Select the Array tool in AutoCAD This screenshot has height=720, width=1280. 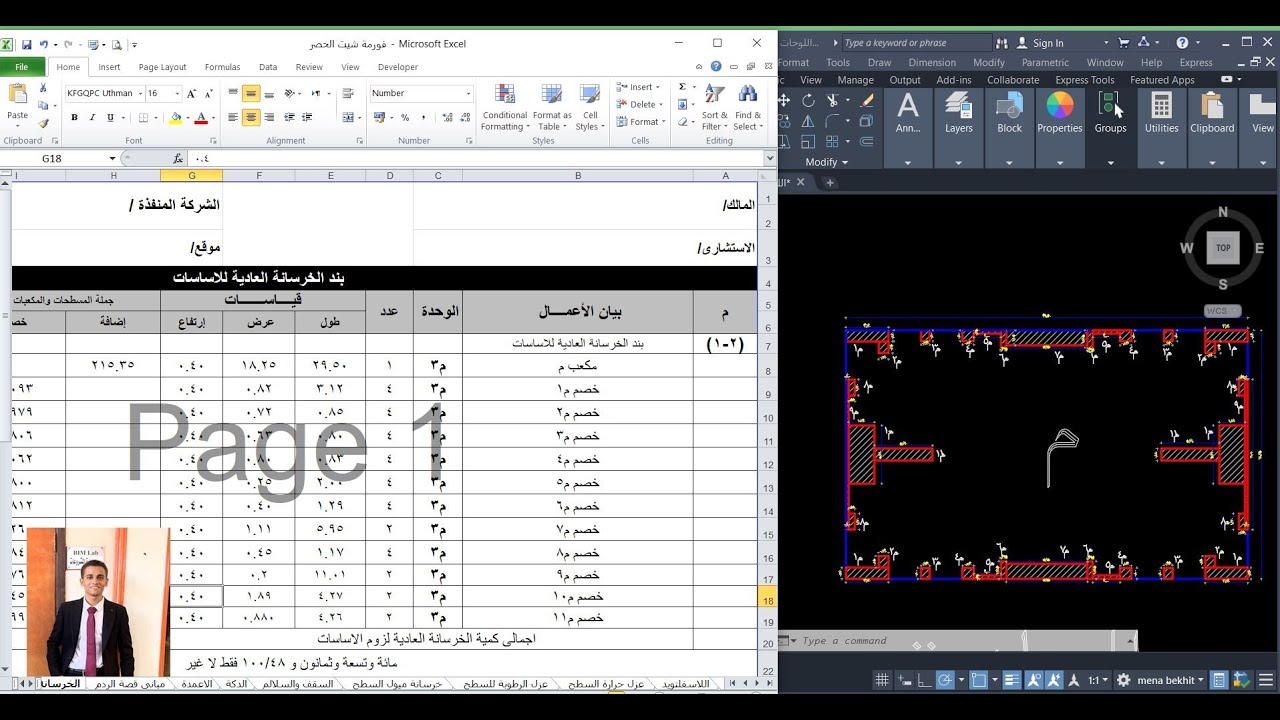833,142
